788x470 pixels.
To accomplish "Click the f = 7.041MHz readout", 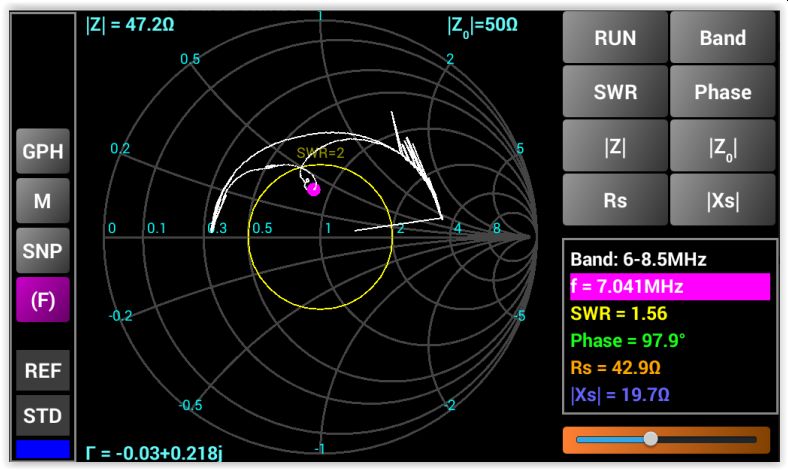I will 670,287.
